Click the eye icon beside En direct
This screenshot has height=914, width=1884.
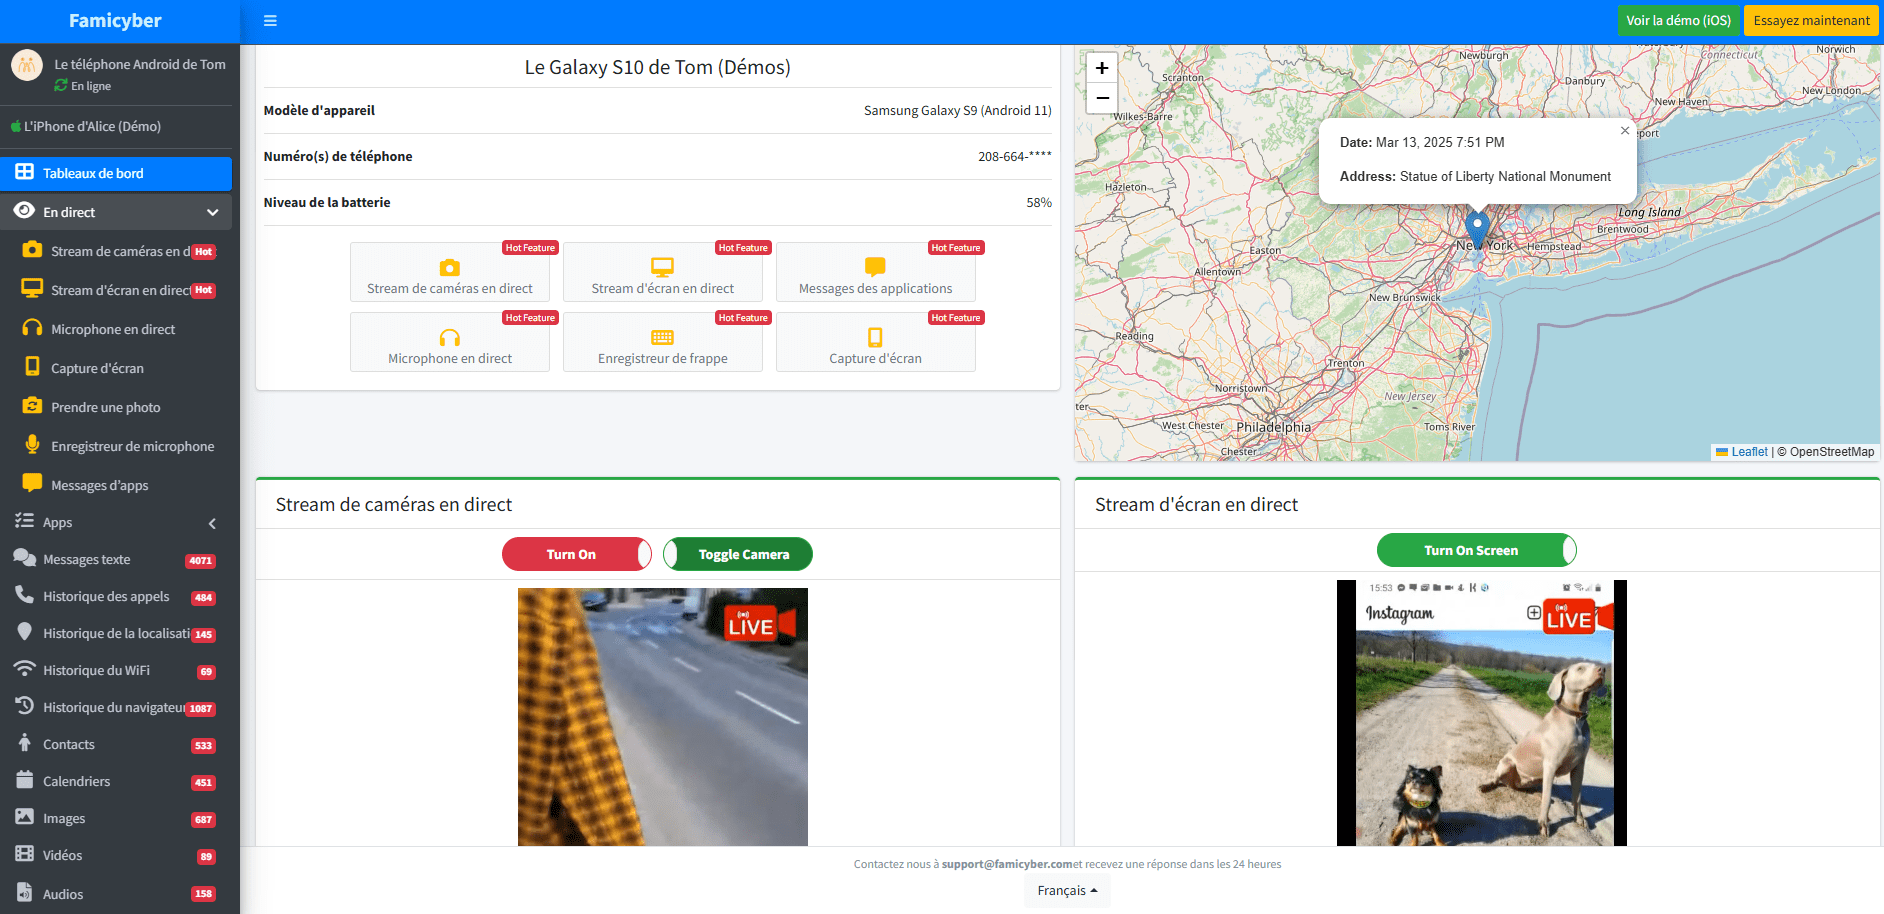pyautogui.click(x=24, y=211)
